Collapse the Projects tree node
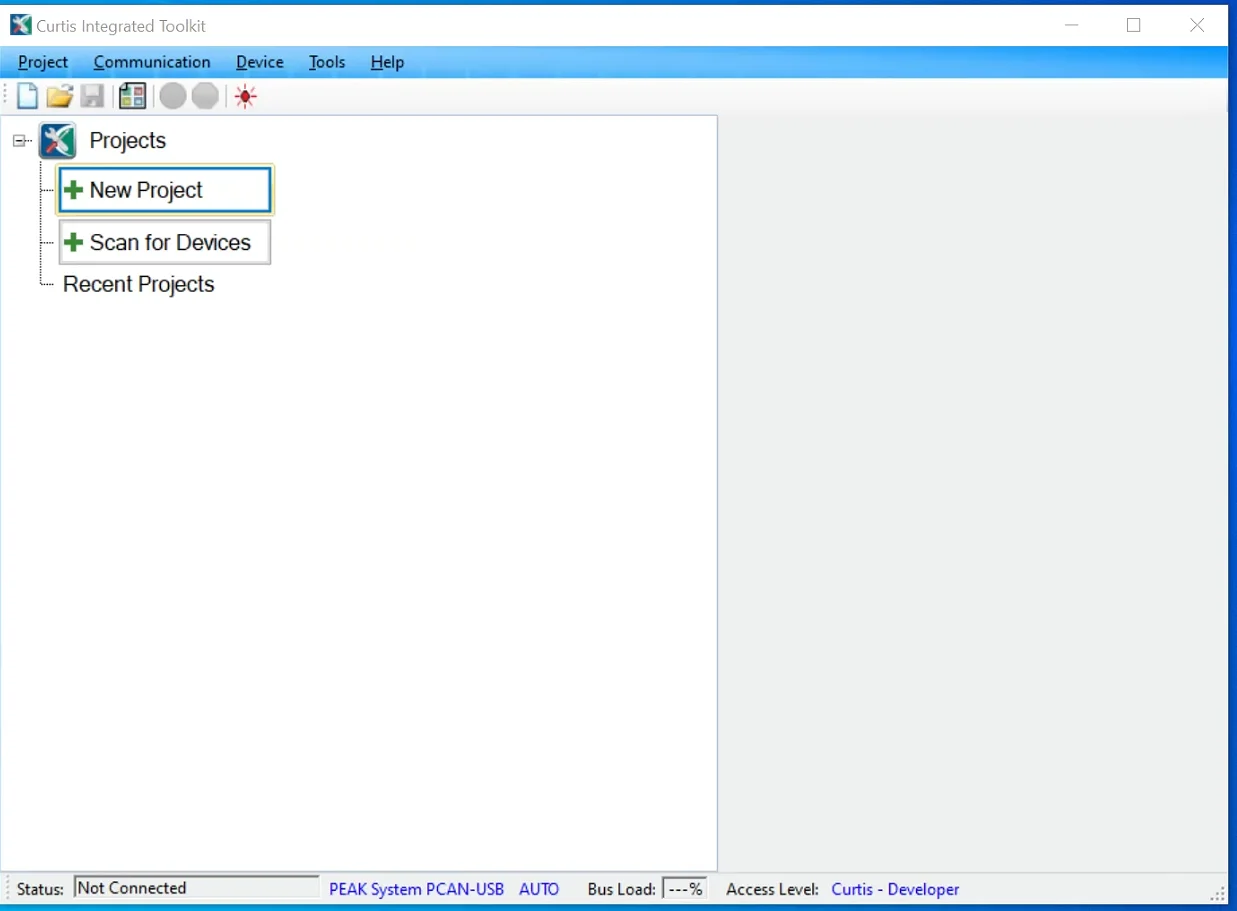Viewport: 1237px width, 911px height. [x=18, y=141]
